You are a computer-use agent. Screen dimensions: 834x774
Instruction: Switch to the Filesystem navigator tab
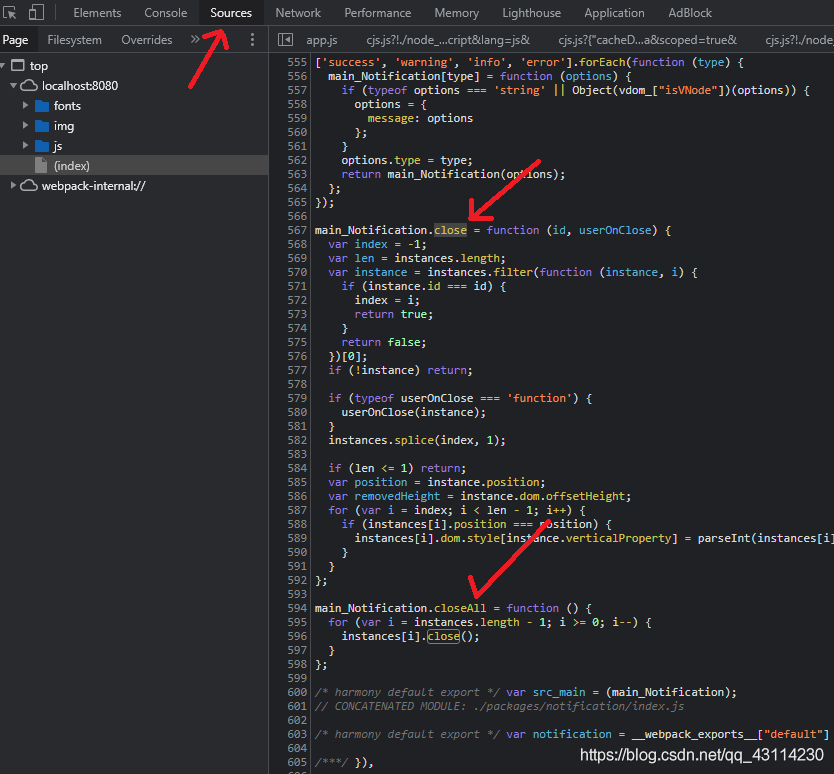(74, 40)
